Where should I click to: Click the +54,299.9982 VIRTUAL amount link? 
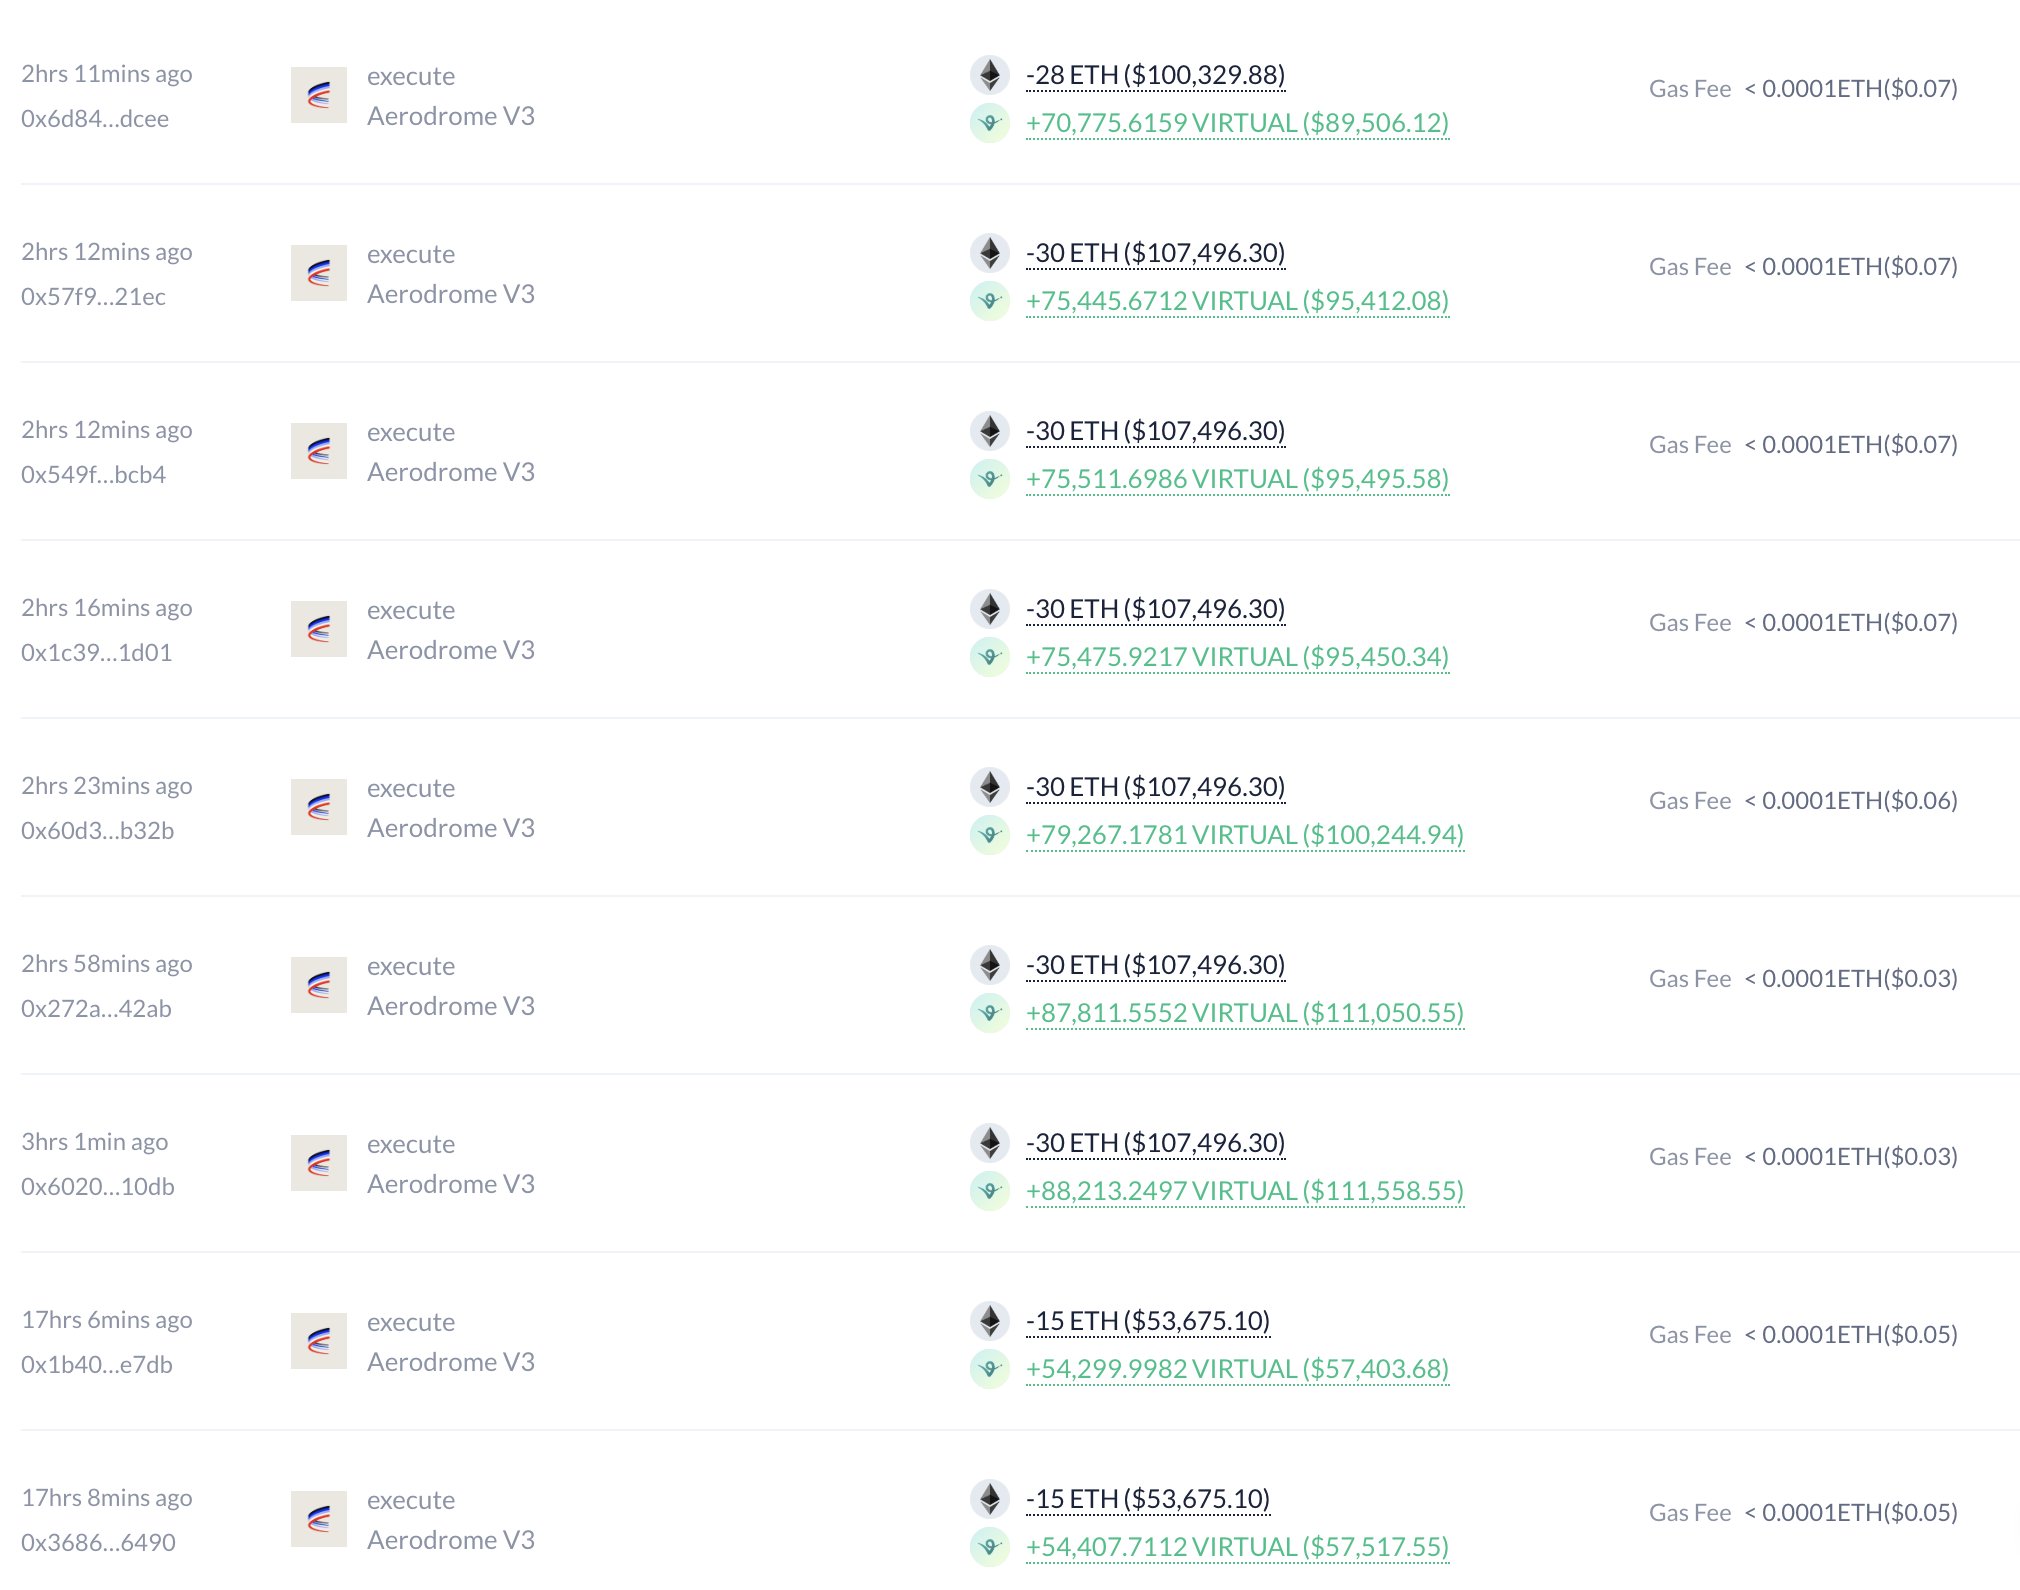[1237, 1369]
